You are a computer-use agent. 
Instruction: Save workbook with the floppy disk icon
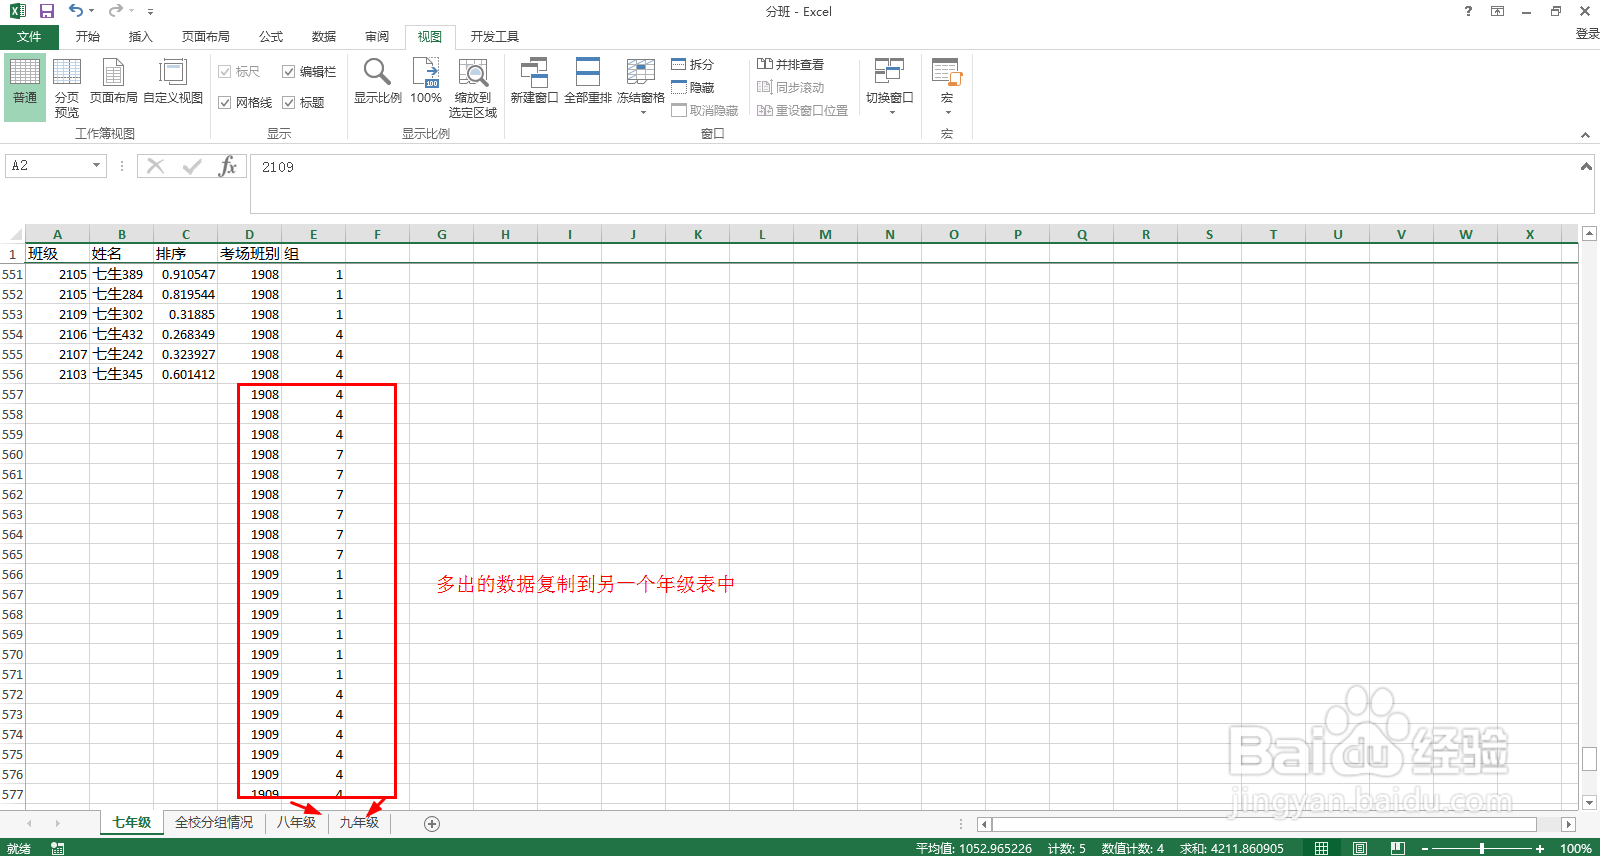[46, 11]
